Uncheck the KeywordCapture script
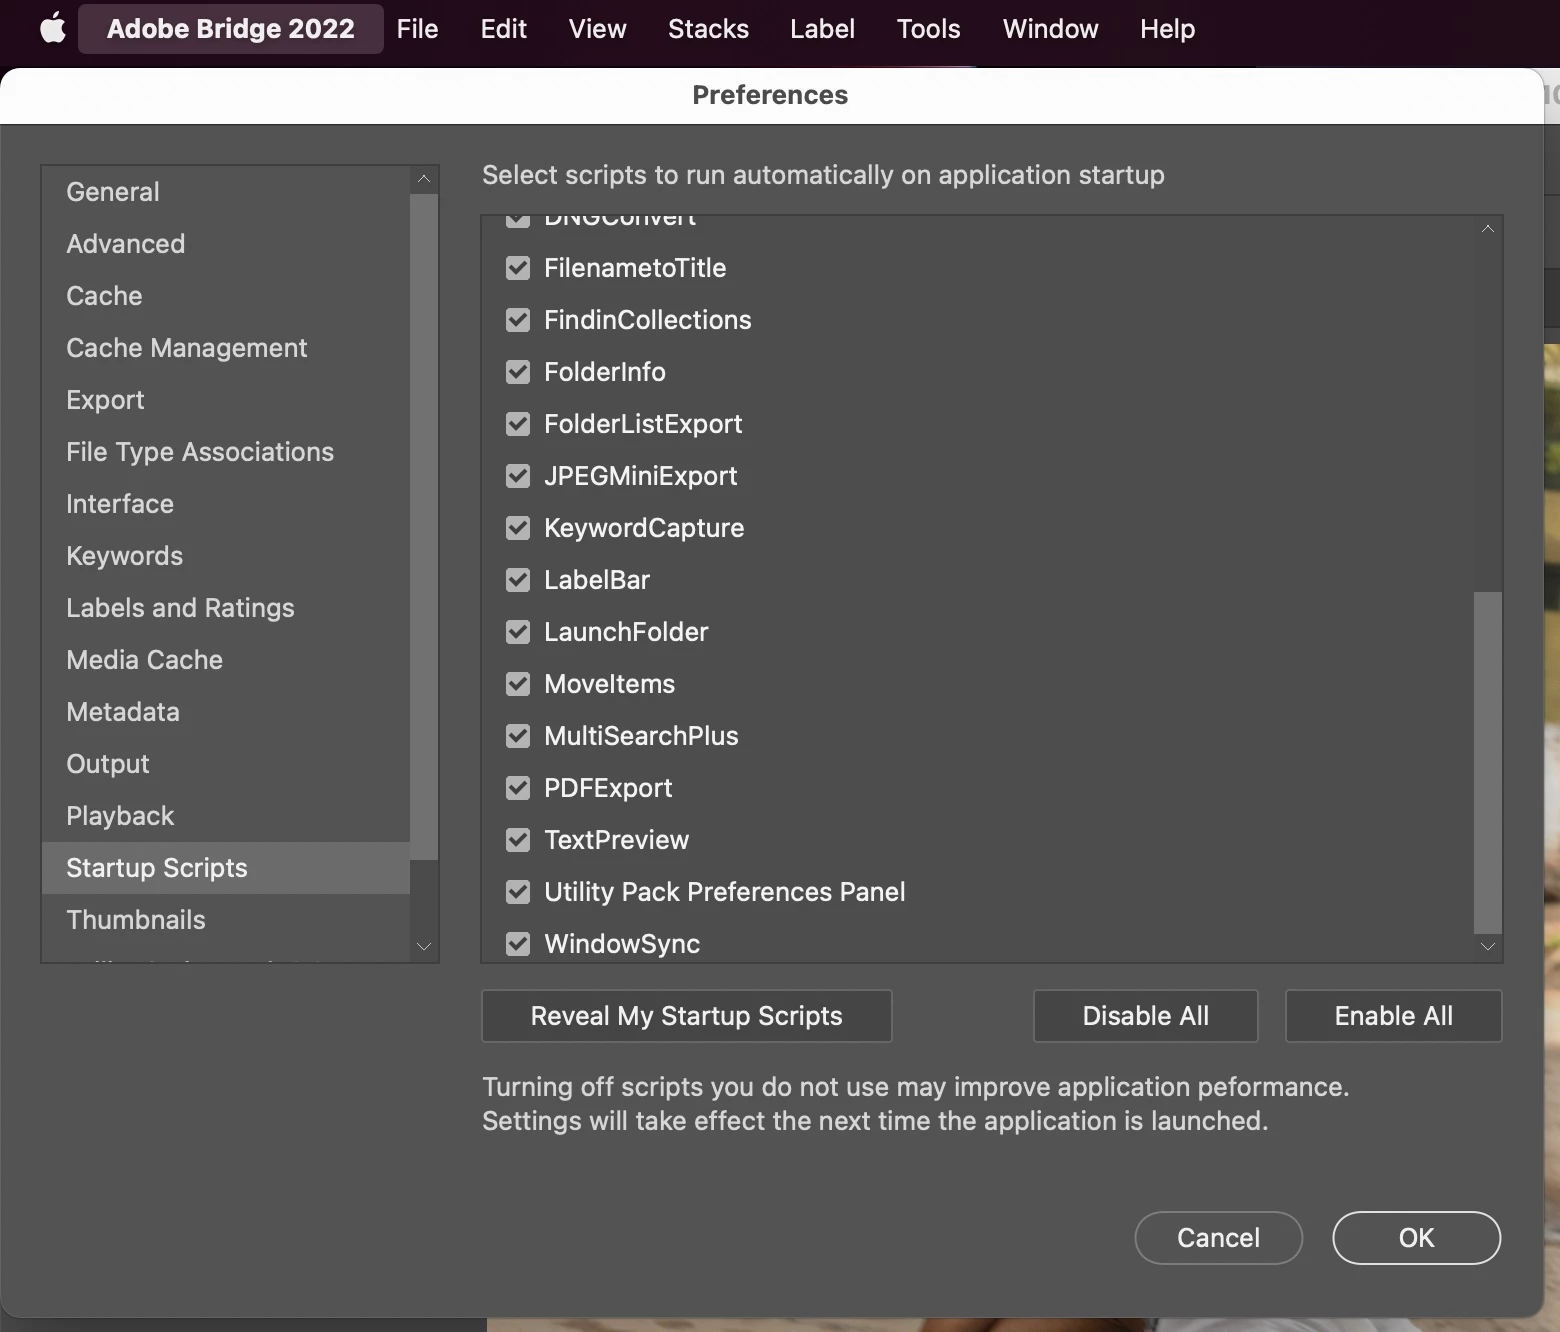Screen dimensions: 1560x1332 point(518,528)
